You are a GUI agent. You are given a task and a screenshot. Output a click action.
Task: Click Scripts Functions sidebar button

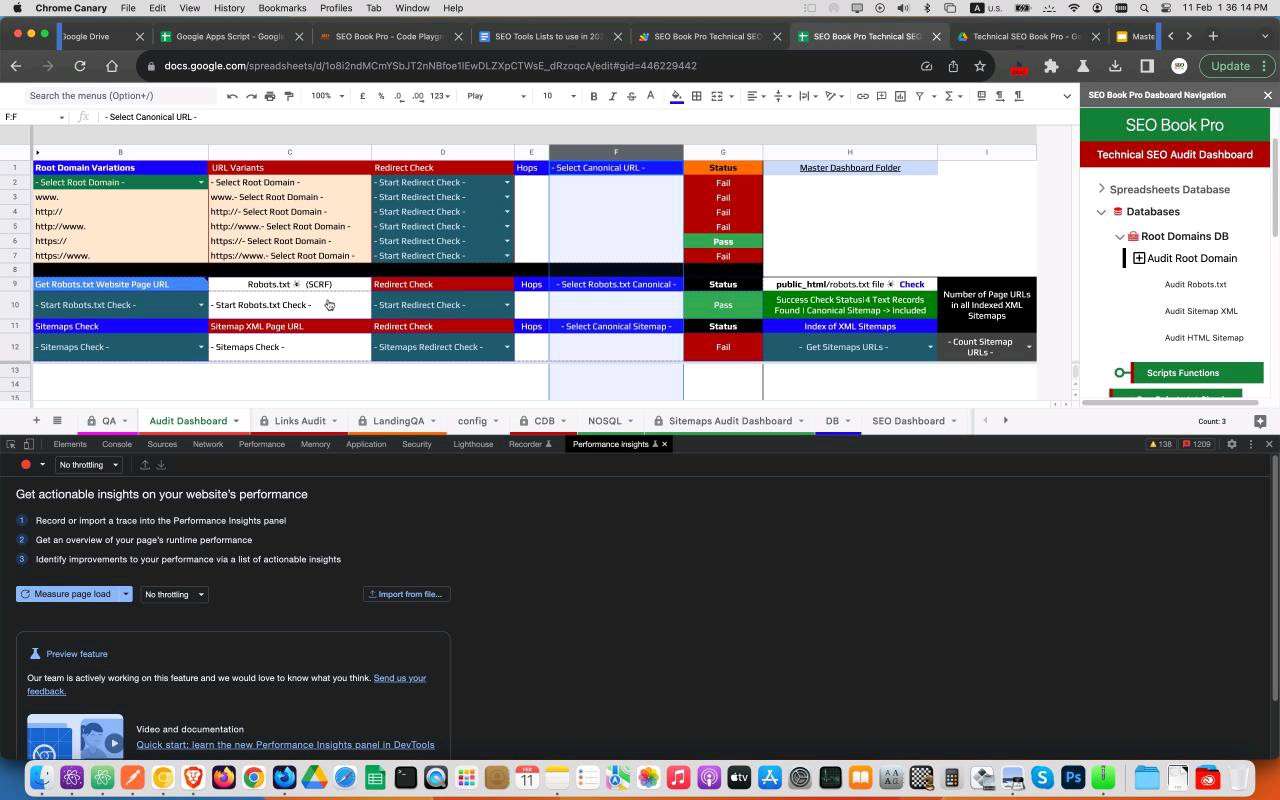click(x=1197, y=373)
